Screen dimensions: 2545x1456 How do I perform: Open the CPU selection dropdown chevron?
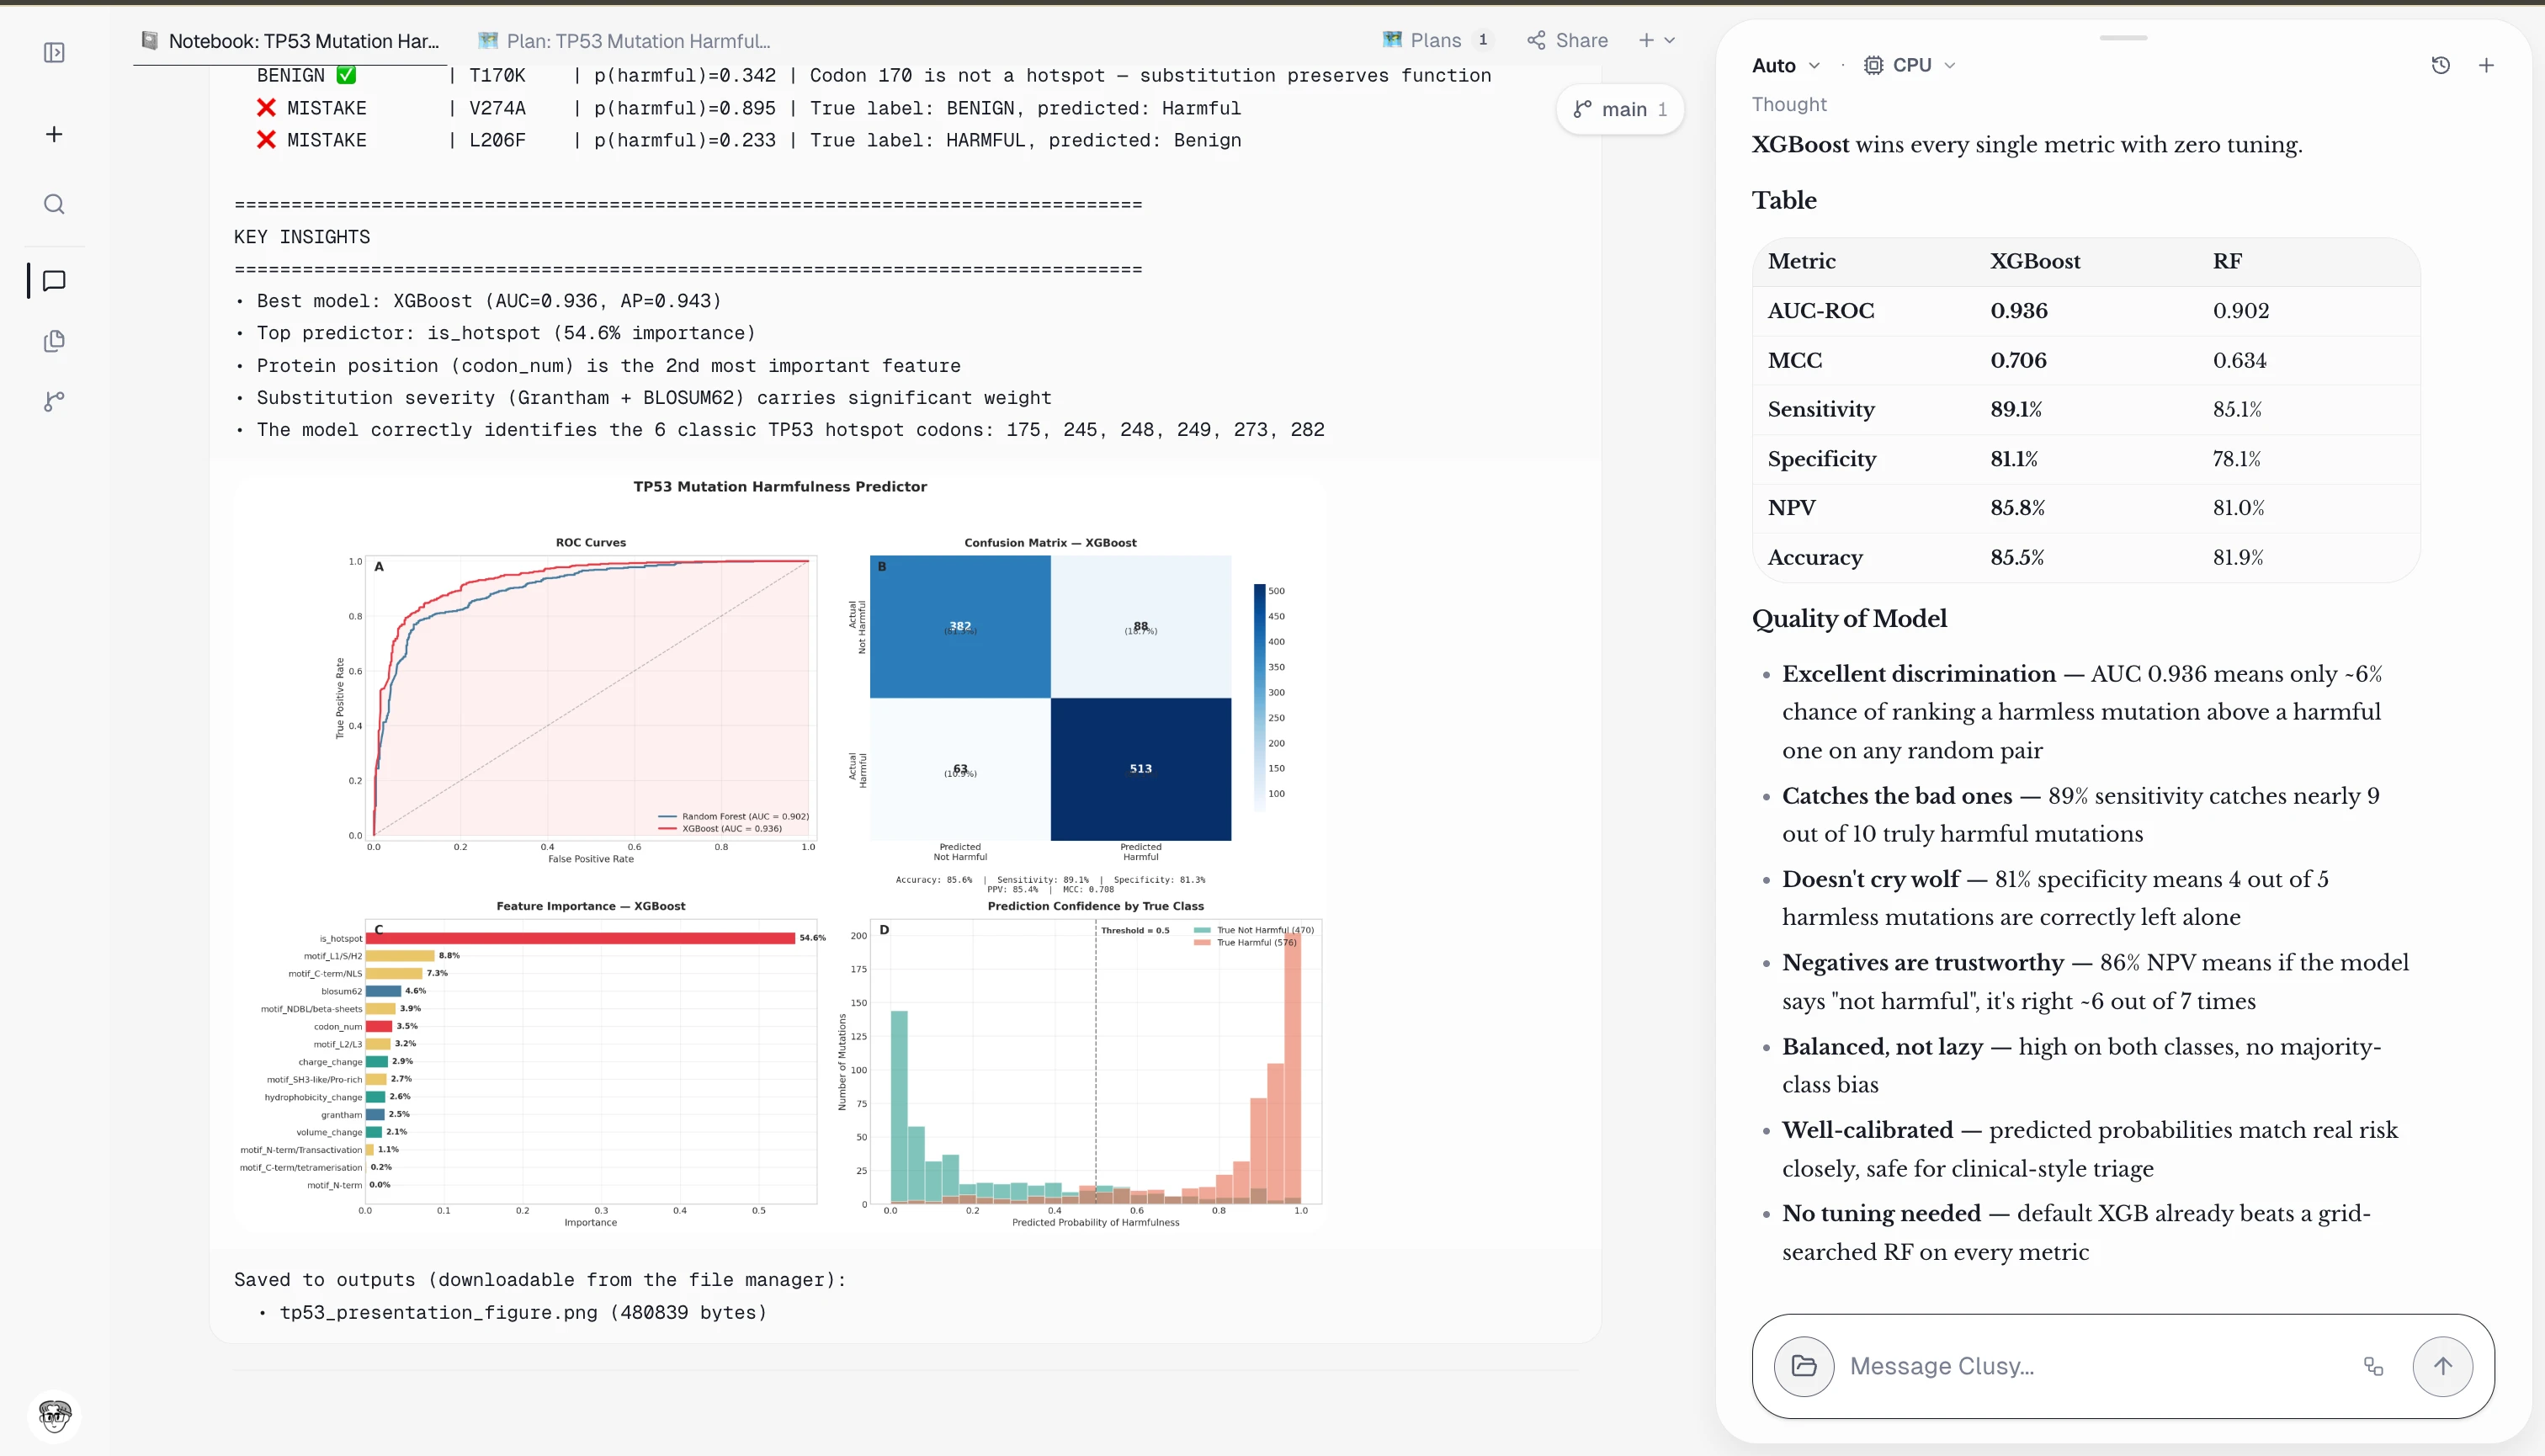pyautogui.click(x=1949, y=65)
